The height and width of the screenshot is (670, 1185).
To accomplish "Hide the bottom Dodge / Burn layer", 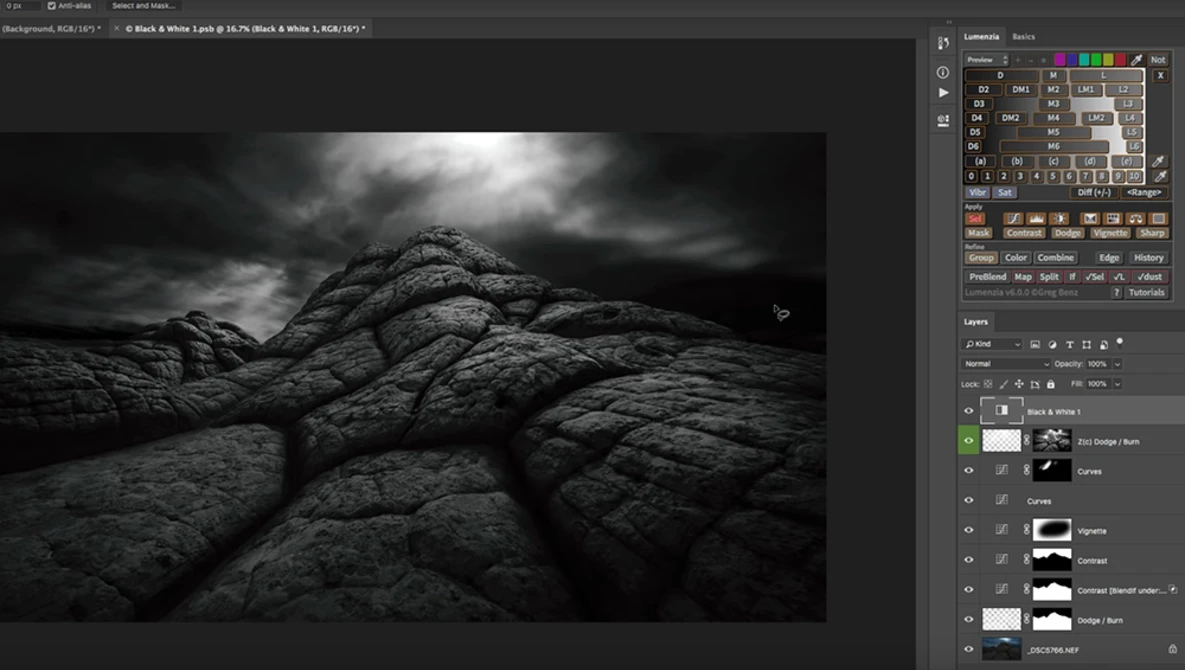I will point(969,619).
